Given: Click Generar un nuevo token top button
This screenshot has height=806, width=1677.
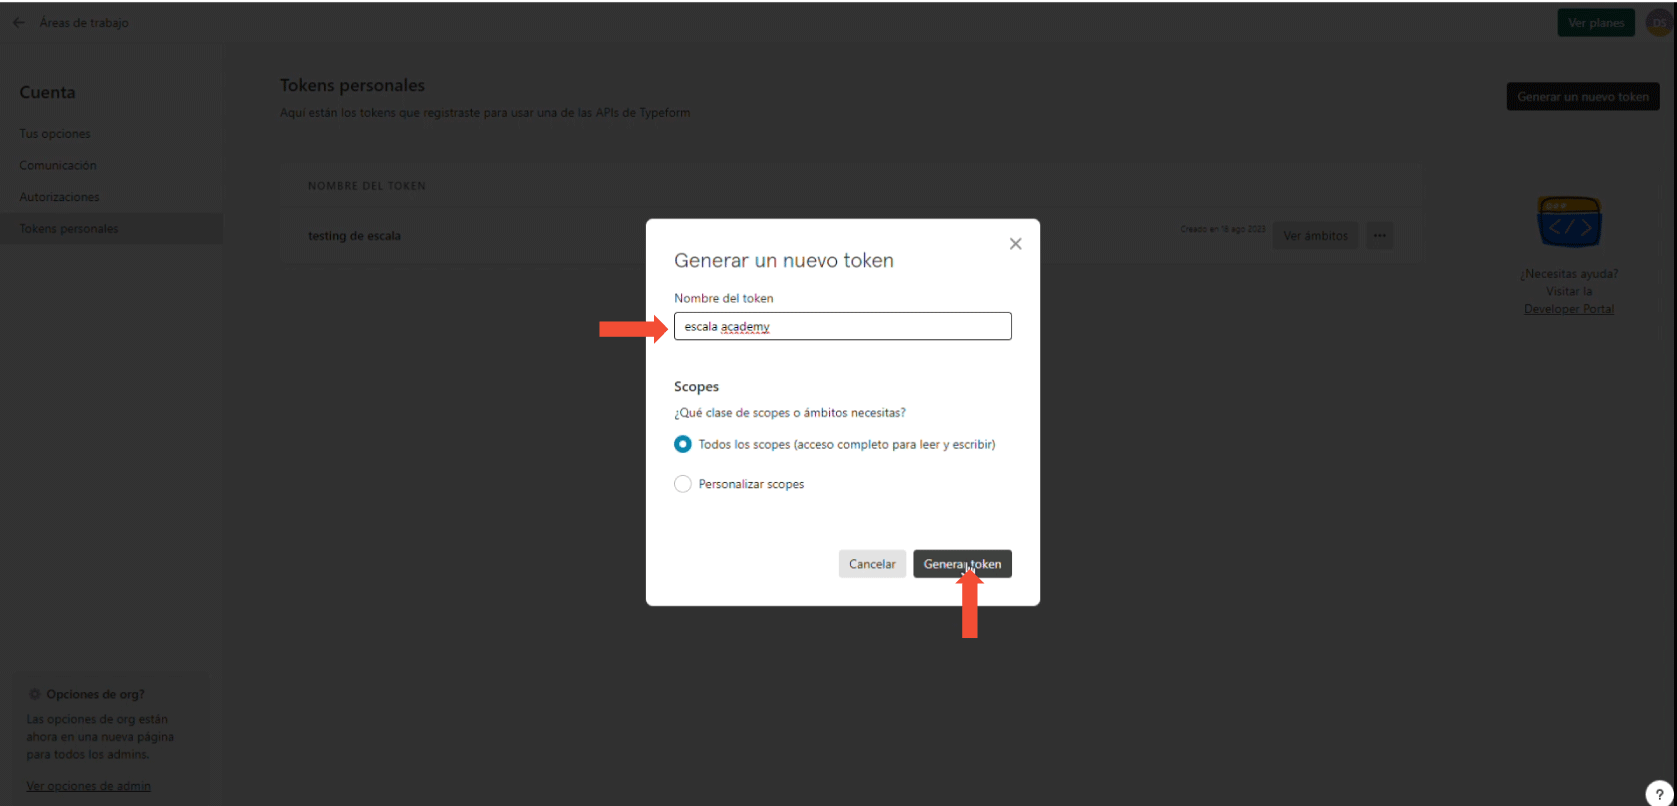Looking at the screenshot, I should [x=1583, y=97].
